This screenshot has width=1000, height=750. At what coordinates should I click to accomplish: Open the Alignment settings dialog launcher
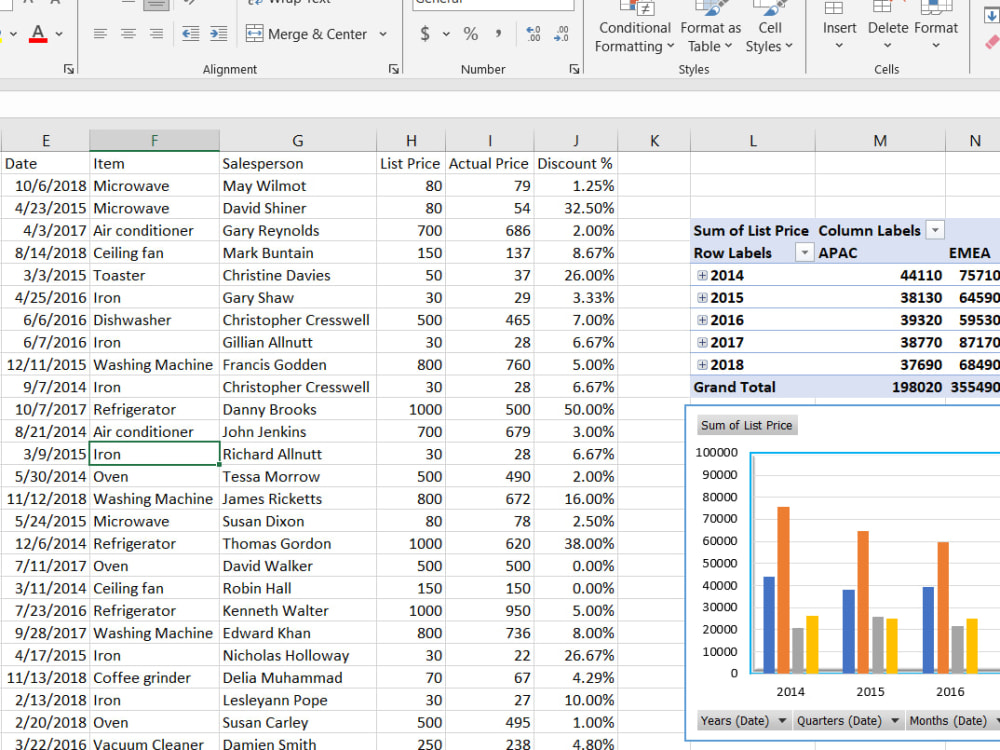(394, 69)
